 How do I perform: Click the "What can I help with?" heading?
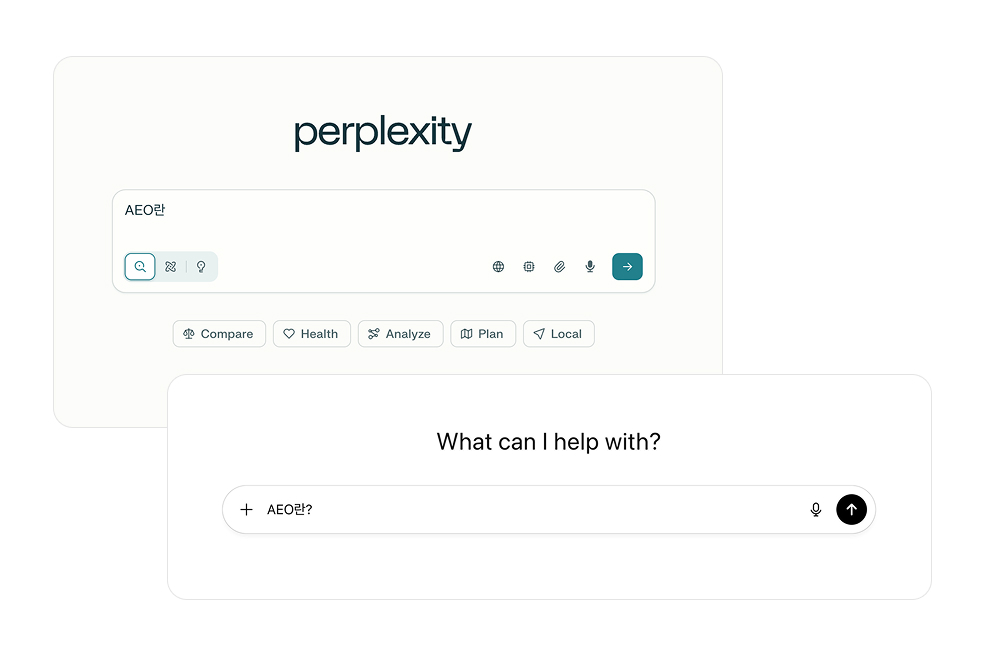click(549, 442)
